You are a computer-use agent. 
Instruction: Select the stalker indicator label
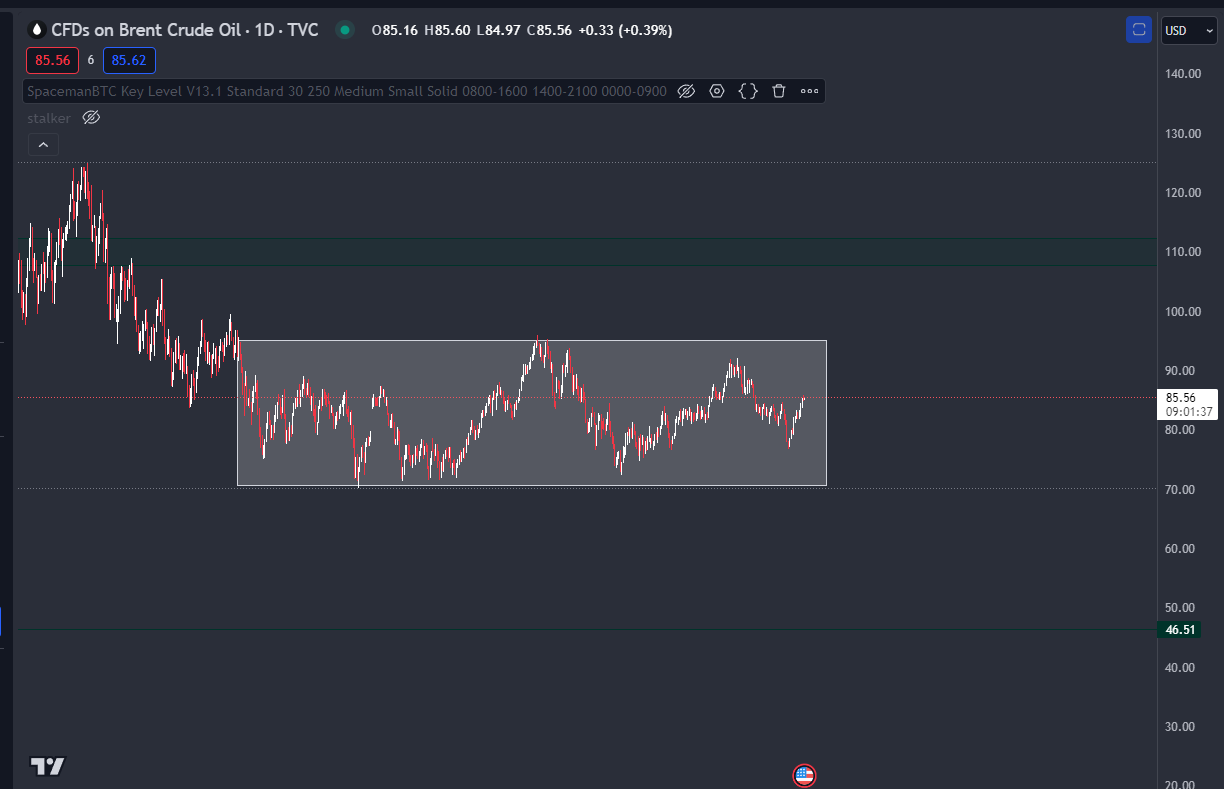click(x=49, y=118)
